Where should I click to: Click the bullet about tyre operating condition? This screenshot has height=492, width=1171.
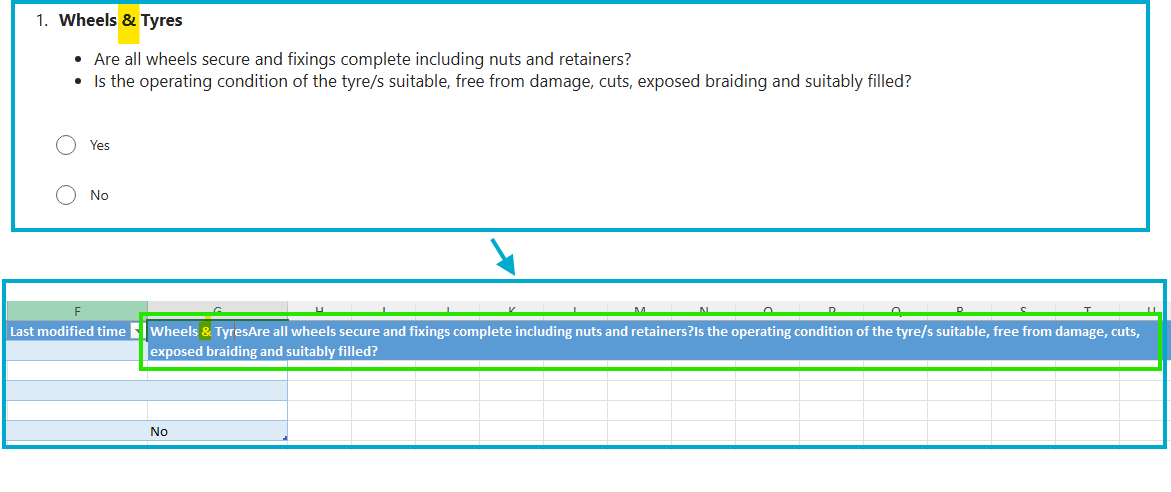[x=503, y=81]
